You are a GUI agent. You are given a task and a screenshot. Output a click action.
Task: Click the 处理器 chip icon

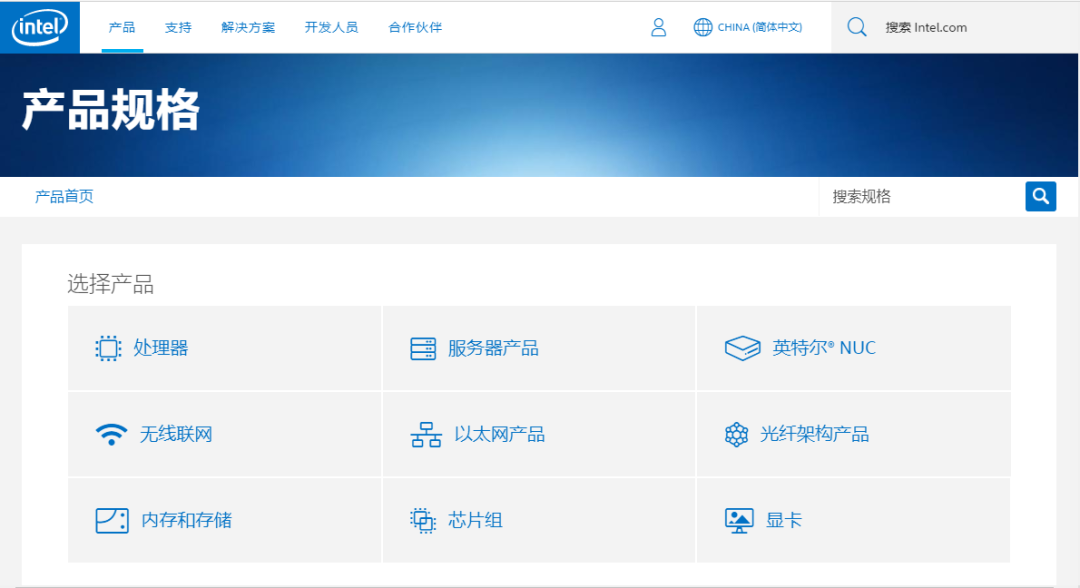pyautogui.click(x=108, y=348)
